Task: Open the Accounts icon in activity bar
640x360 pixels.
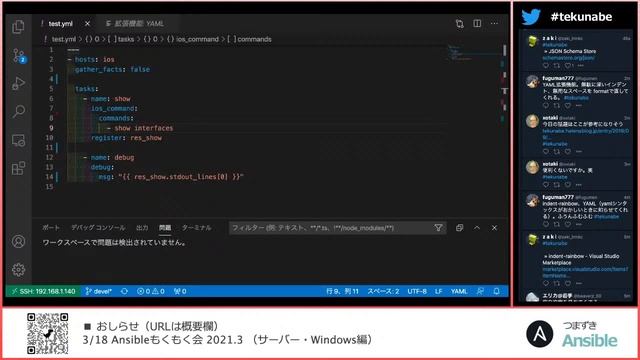Action: (x=18, y=242)
